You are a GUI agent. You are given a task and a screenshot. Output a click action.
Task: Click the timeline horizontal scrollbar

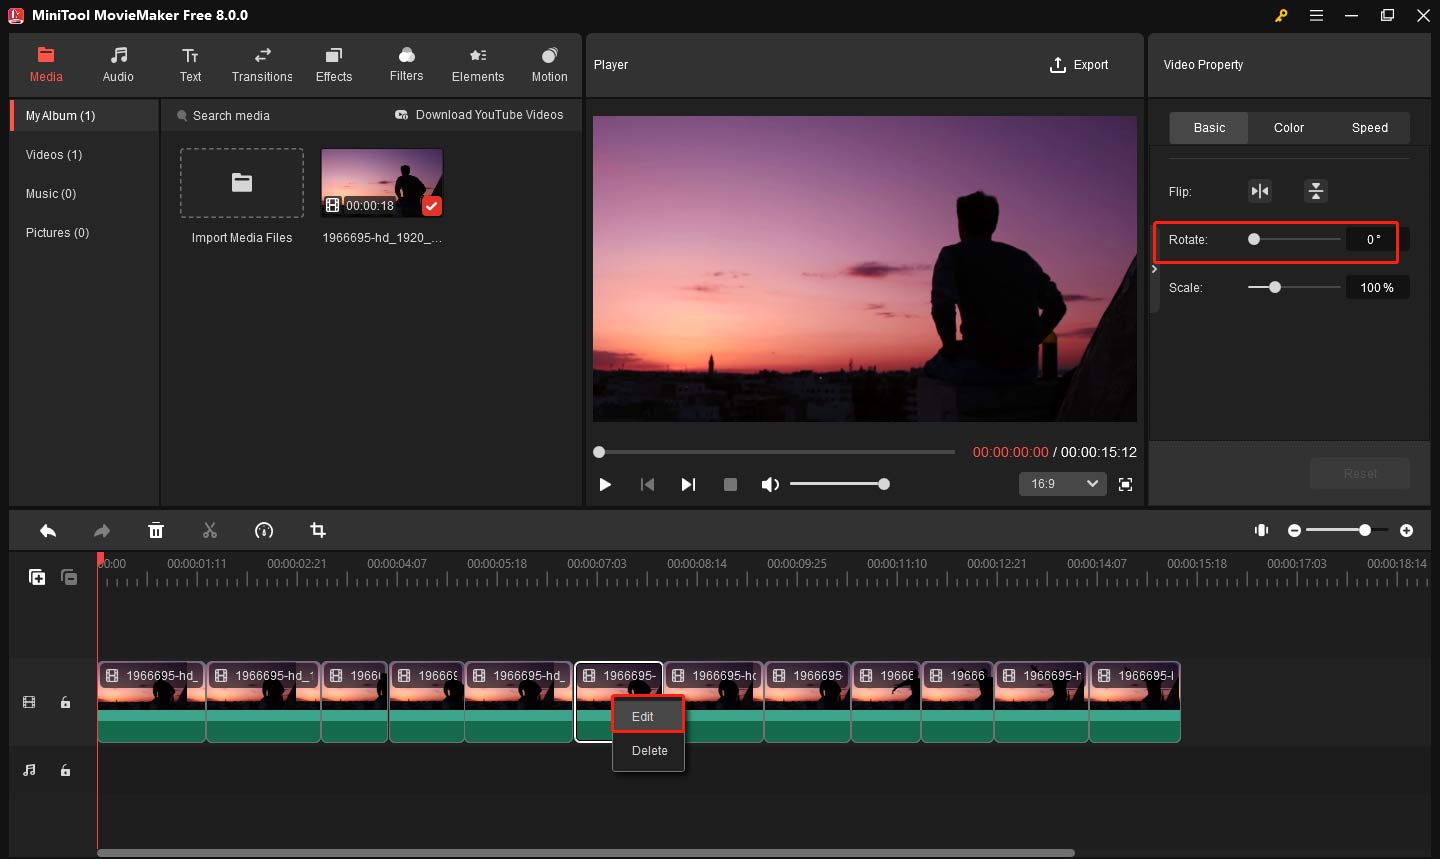(586, 853)
